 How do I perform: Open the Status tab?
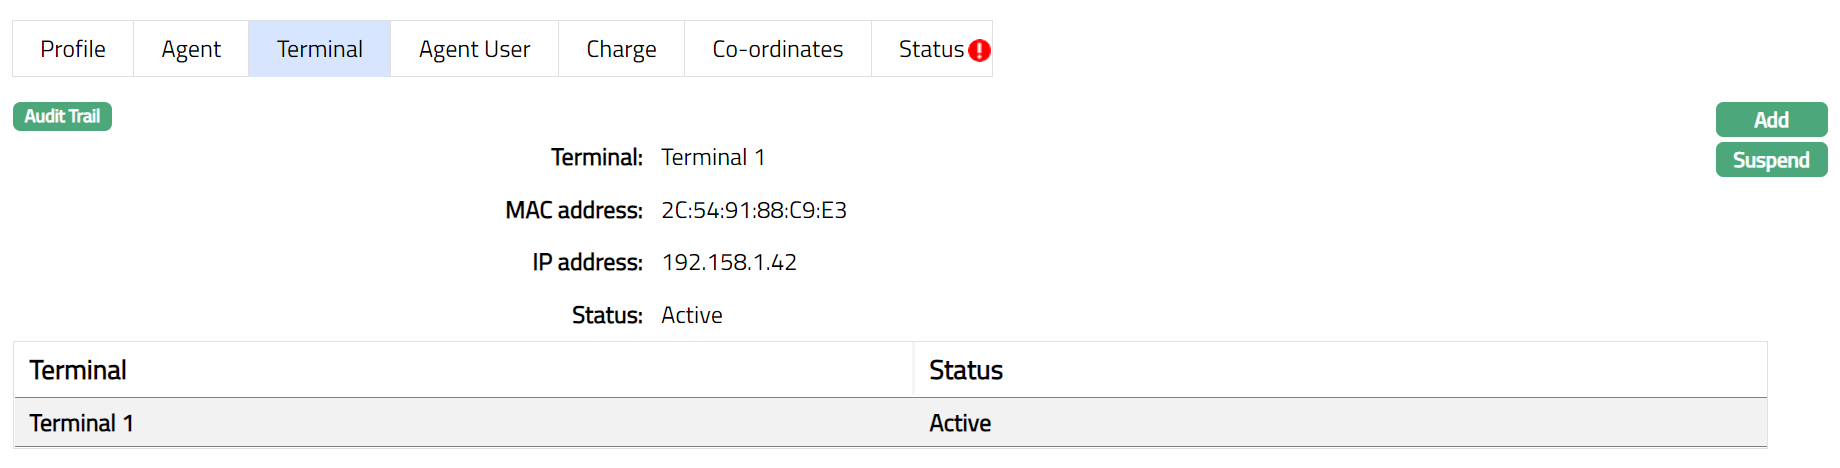click(x=930, y=49)
